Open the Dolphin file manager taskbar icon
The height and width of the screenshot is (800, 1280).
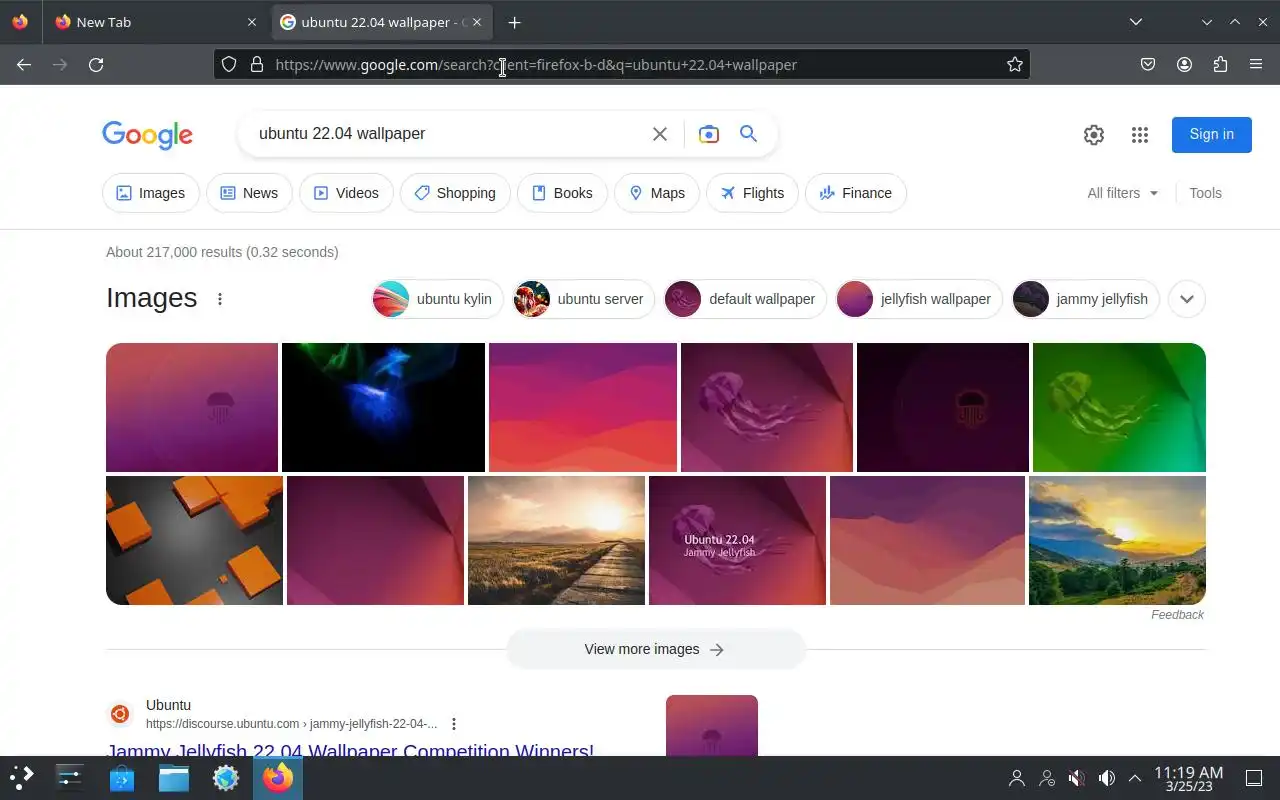coord(174,777)
